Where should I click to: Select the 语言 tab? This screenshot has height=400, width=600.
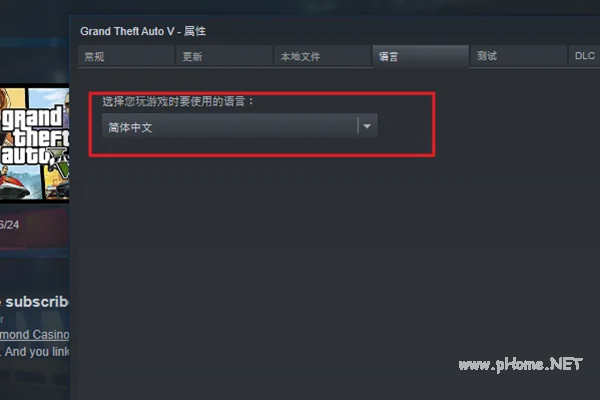[421, 57]
